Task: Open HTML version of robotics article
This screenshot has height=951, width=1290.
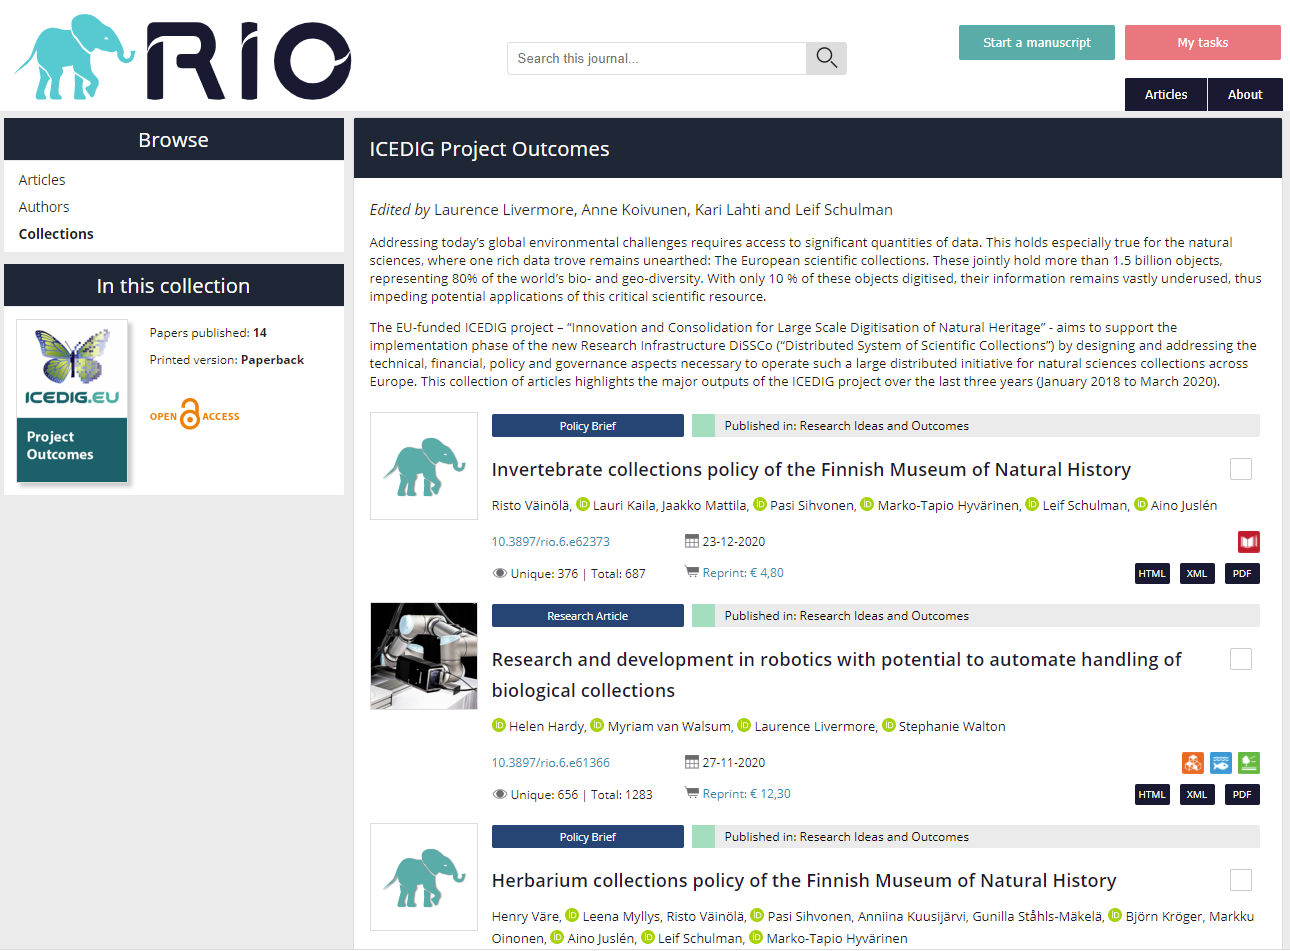Action: (1152, 795)
